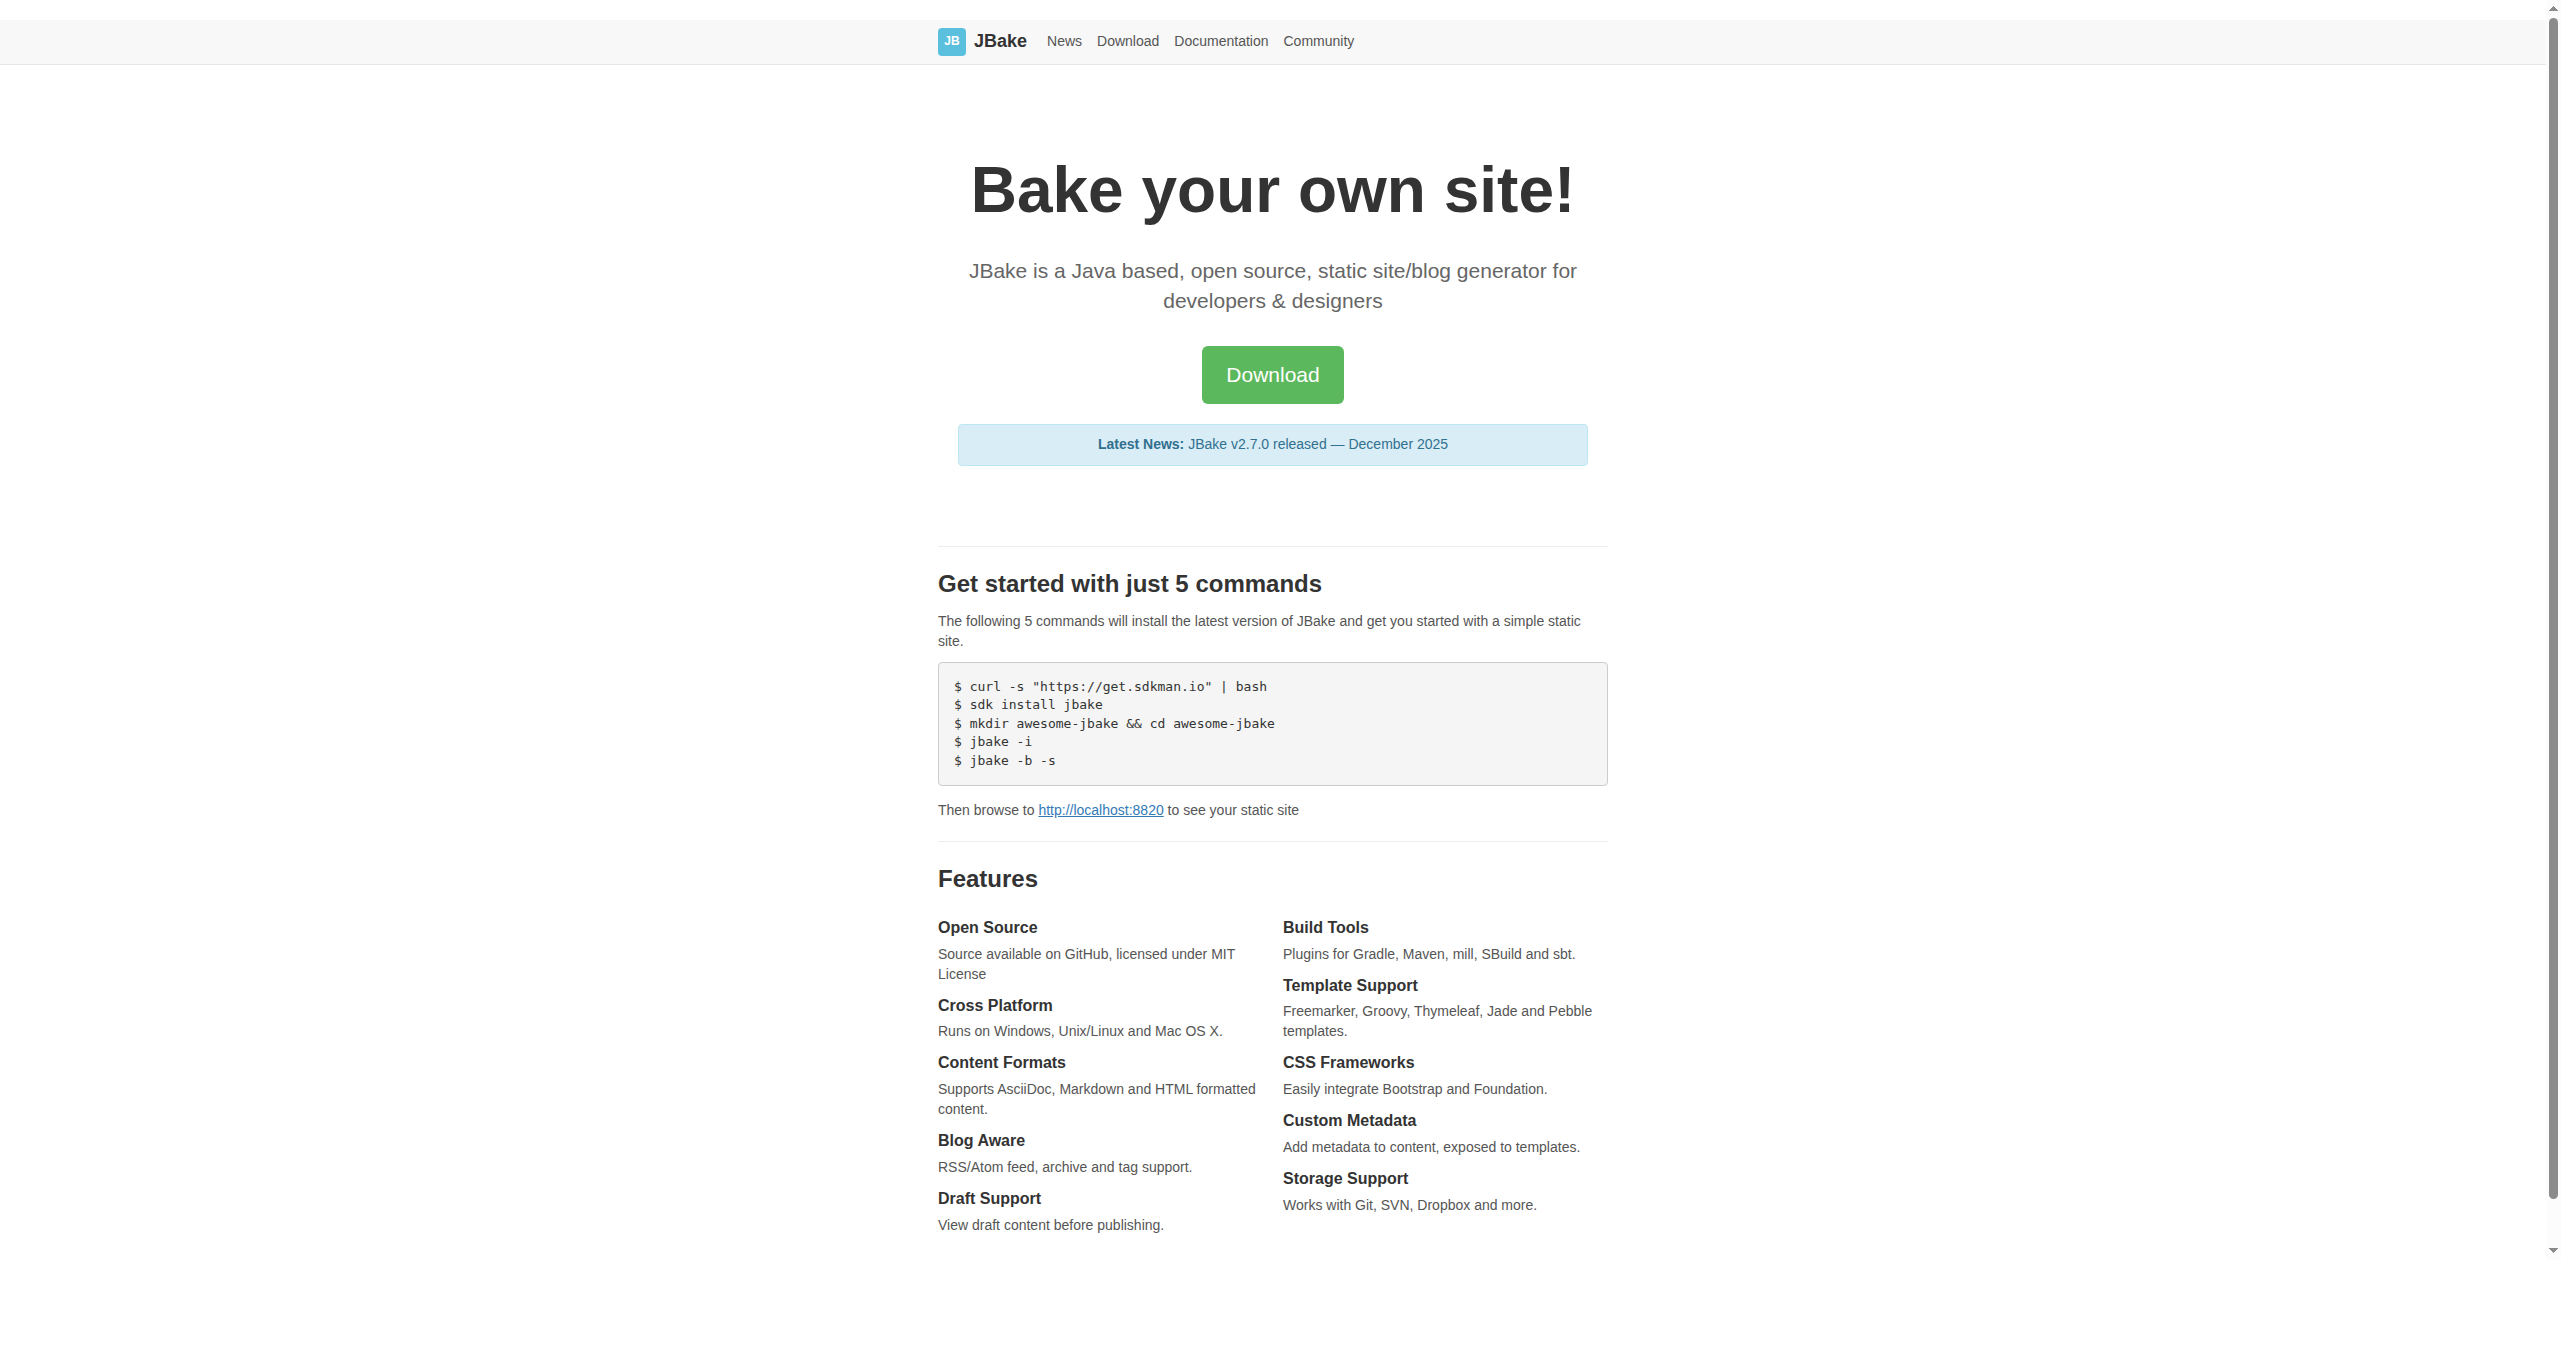
Task: Click the Bake your own site! heading
Action: 1272,190
